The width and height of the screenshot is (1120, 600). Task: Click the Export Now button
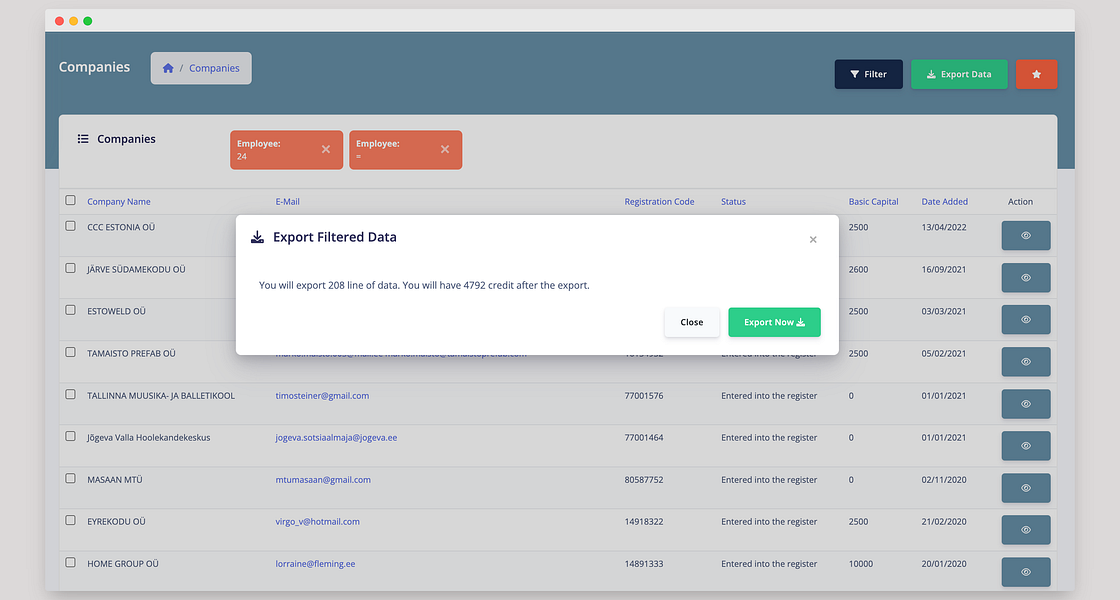click(774, 322)
